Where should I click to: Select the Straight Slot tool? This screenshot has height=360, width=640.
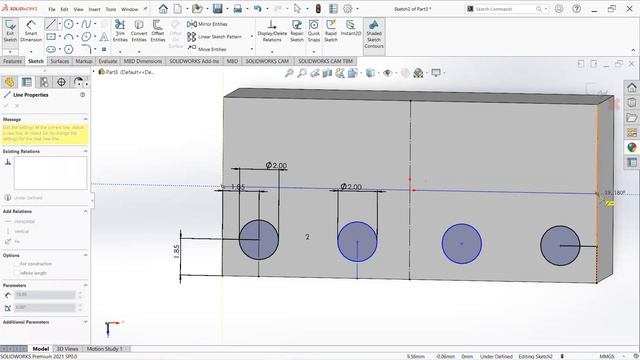51,49
